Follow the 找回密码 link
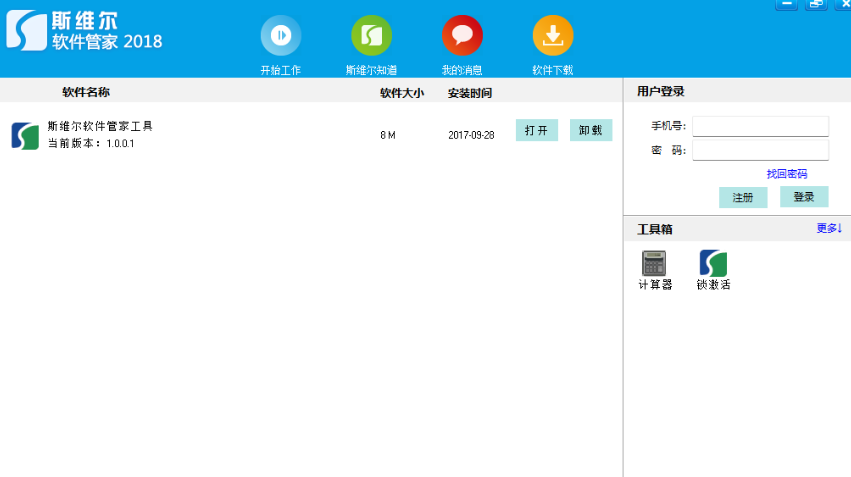851x477 pixels. (x=786, y=174)
